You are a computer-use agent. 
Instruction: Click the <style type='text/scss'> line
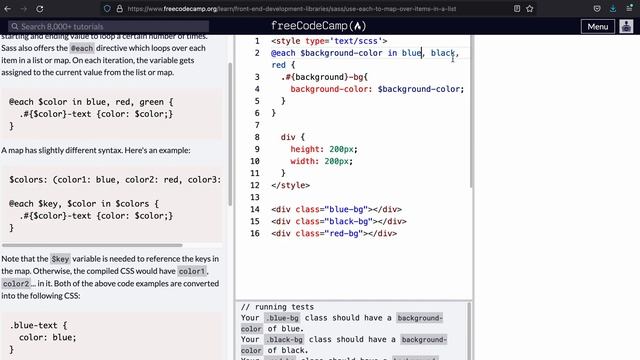(329, 41)
